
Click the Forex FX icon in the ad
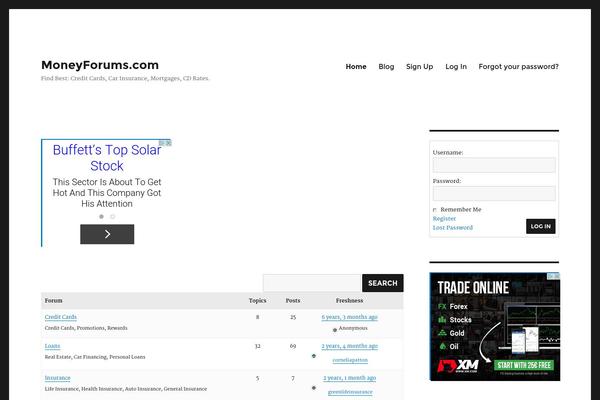[x=442, y=307]
